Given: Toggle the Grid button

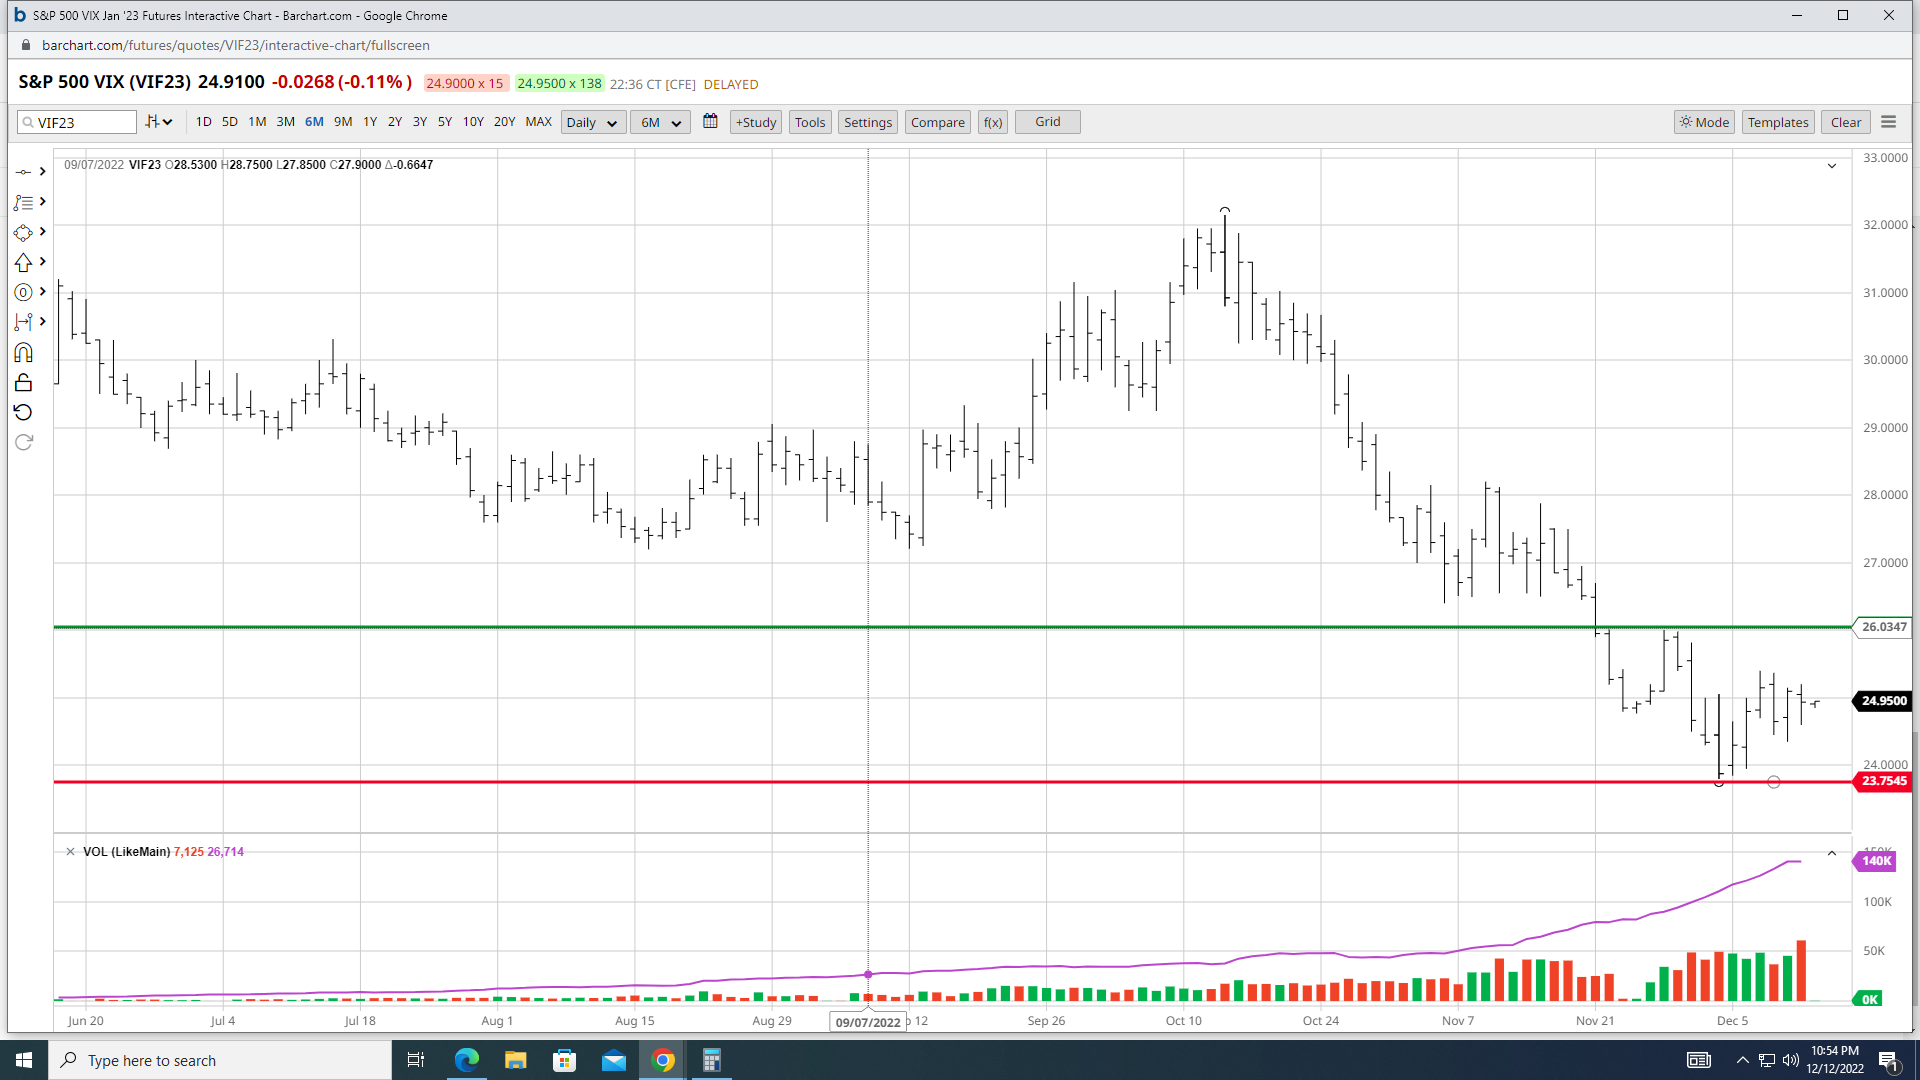Looking at the screenshot, I should pyautogui.click(x=1047, y=122).
